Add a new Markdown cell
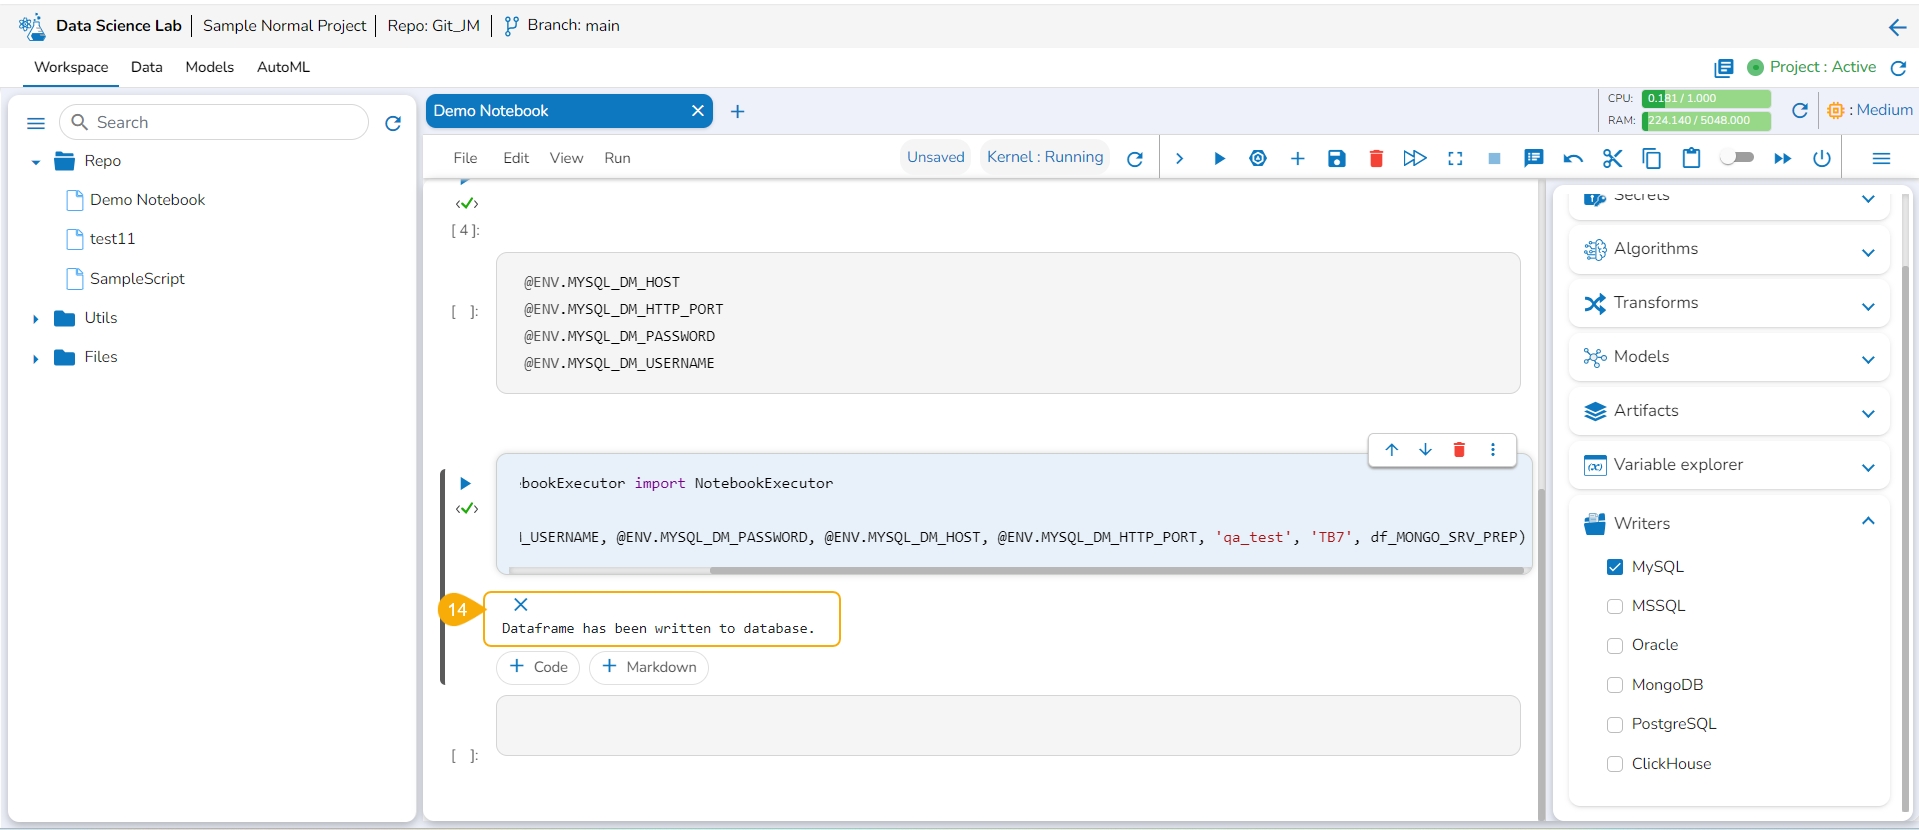The height and width of the screenshot is (830, 1919). (x=649, y=667)
